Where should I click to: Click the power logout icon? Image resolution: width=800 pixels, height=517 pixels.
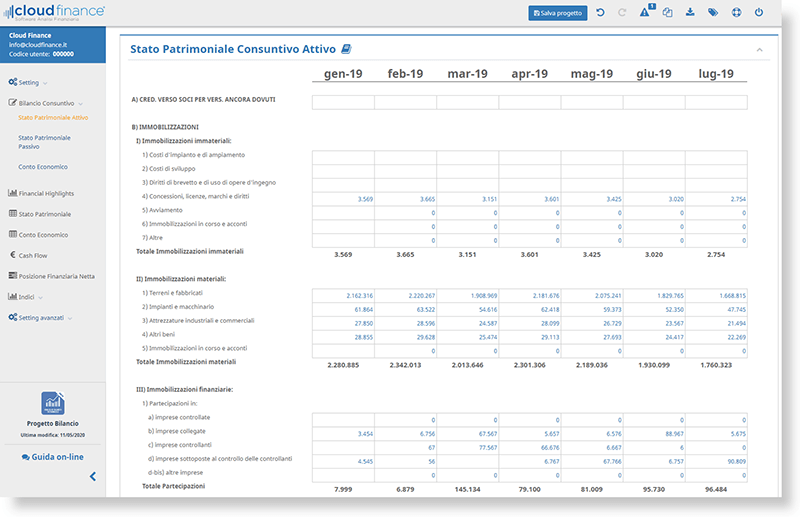pyautogui.click(x=759, y=12)
